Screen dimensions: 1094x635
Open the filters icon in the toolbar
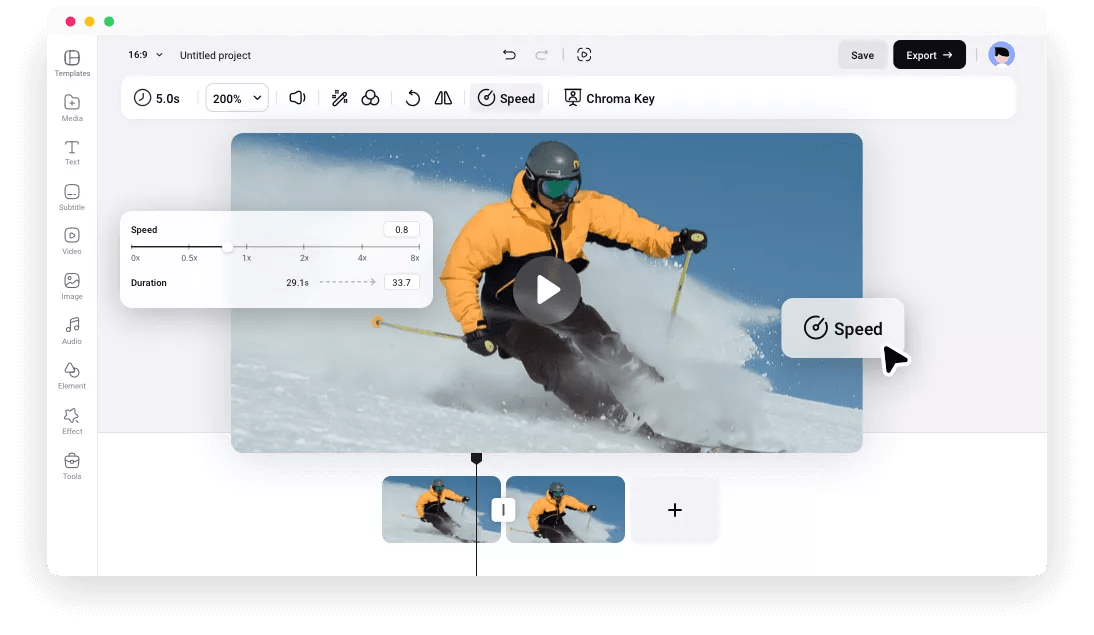tap(371, 98)
